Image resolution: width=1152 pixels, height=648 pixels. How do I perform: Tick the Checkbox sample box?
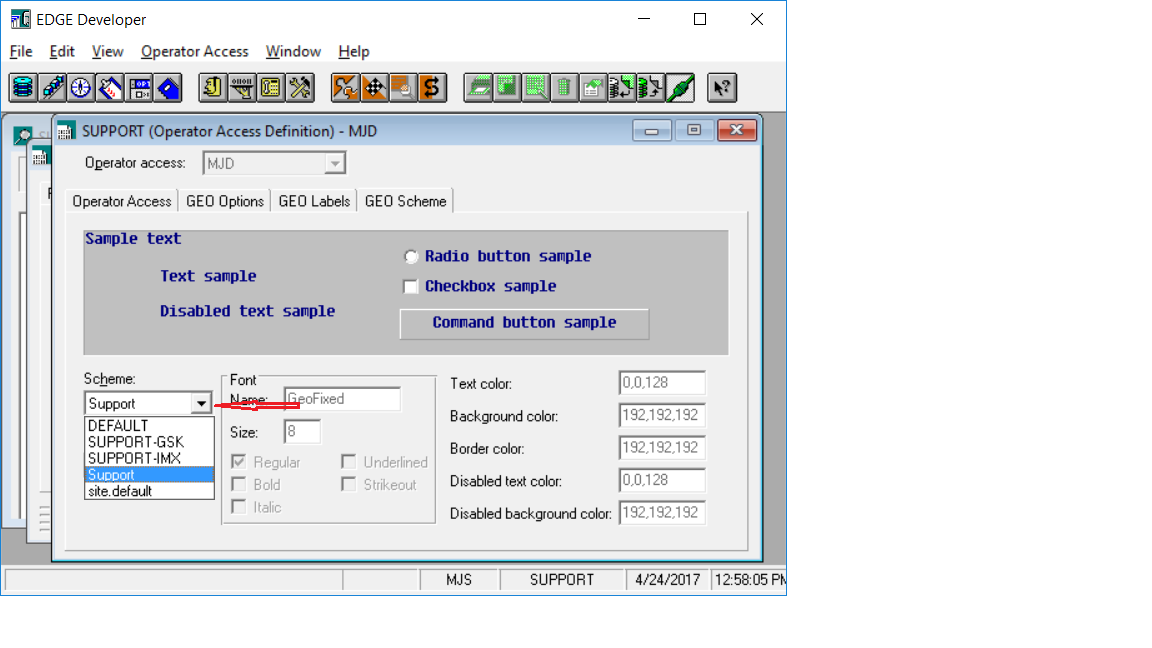click(411, 287)
